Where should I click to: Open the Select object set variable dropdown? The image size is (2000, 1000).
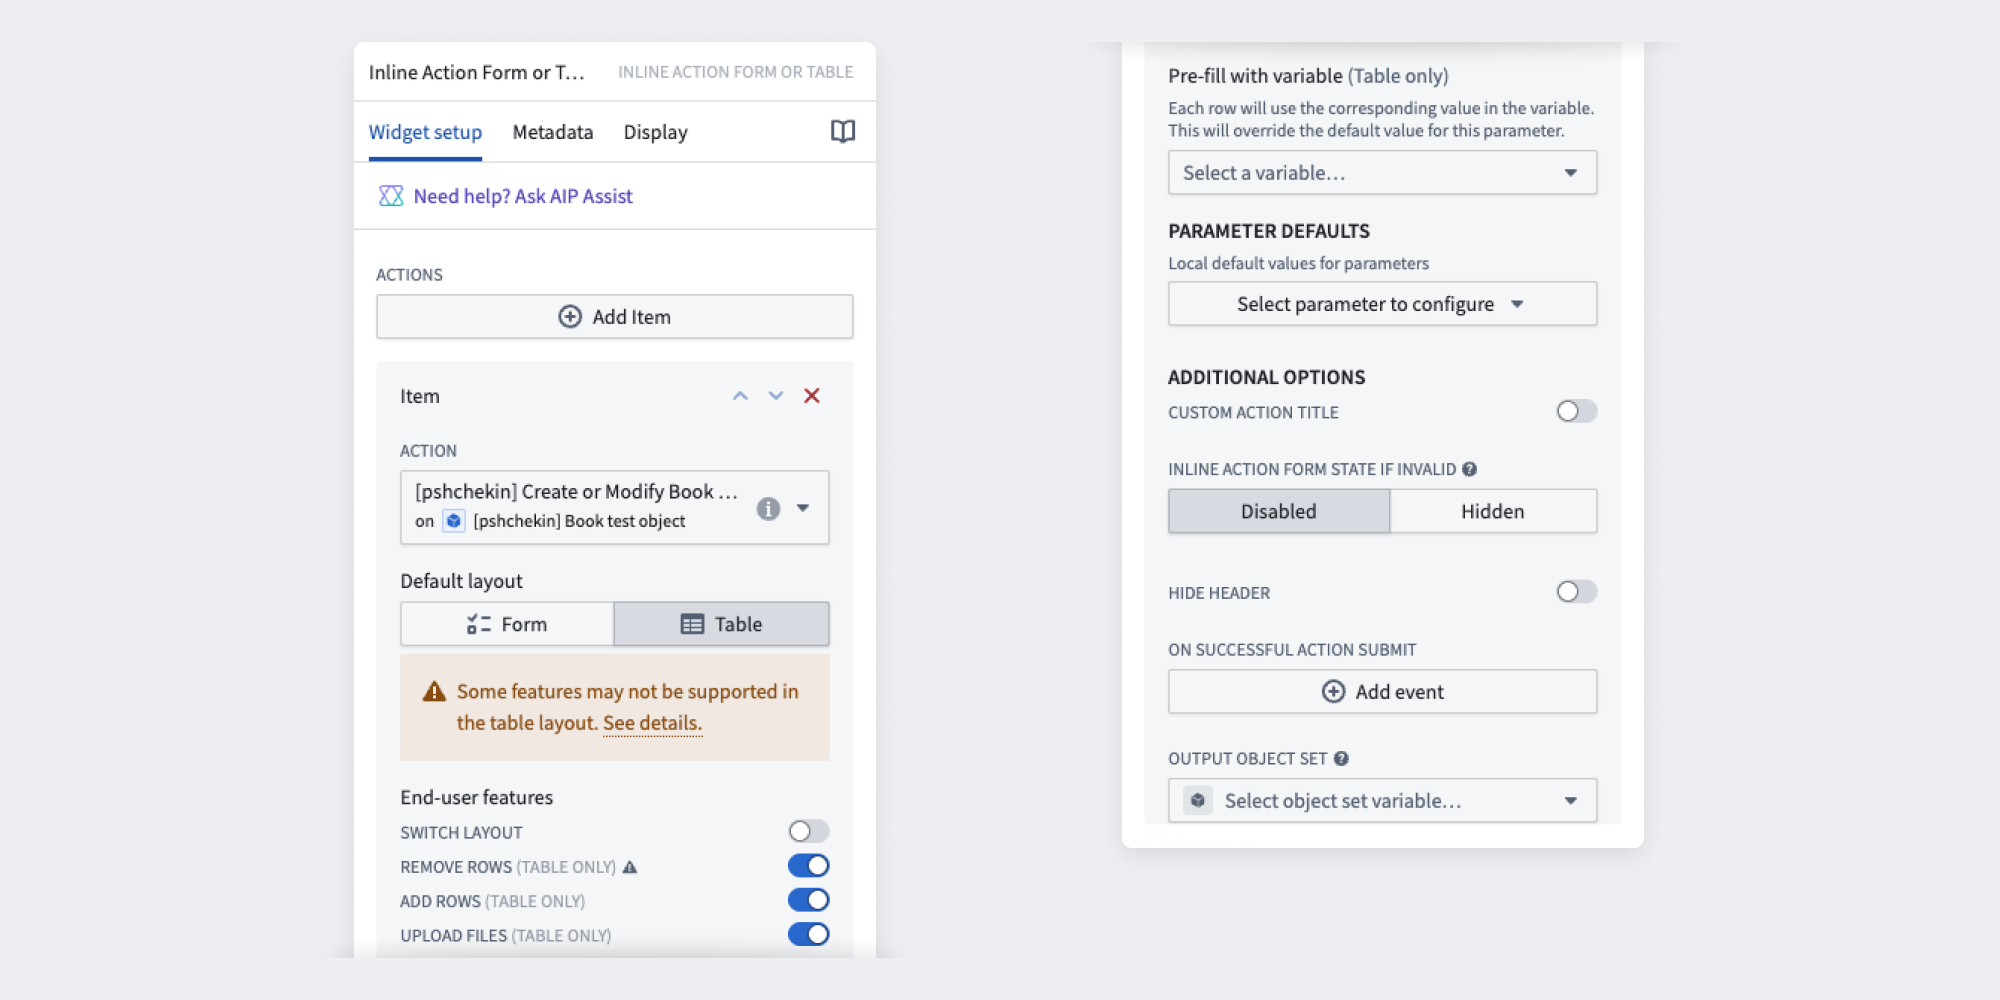coord(1382,800)
